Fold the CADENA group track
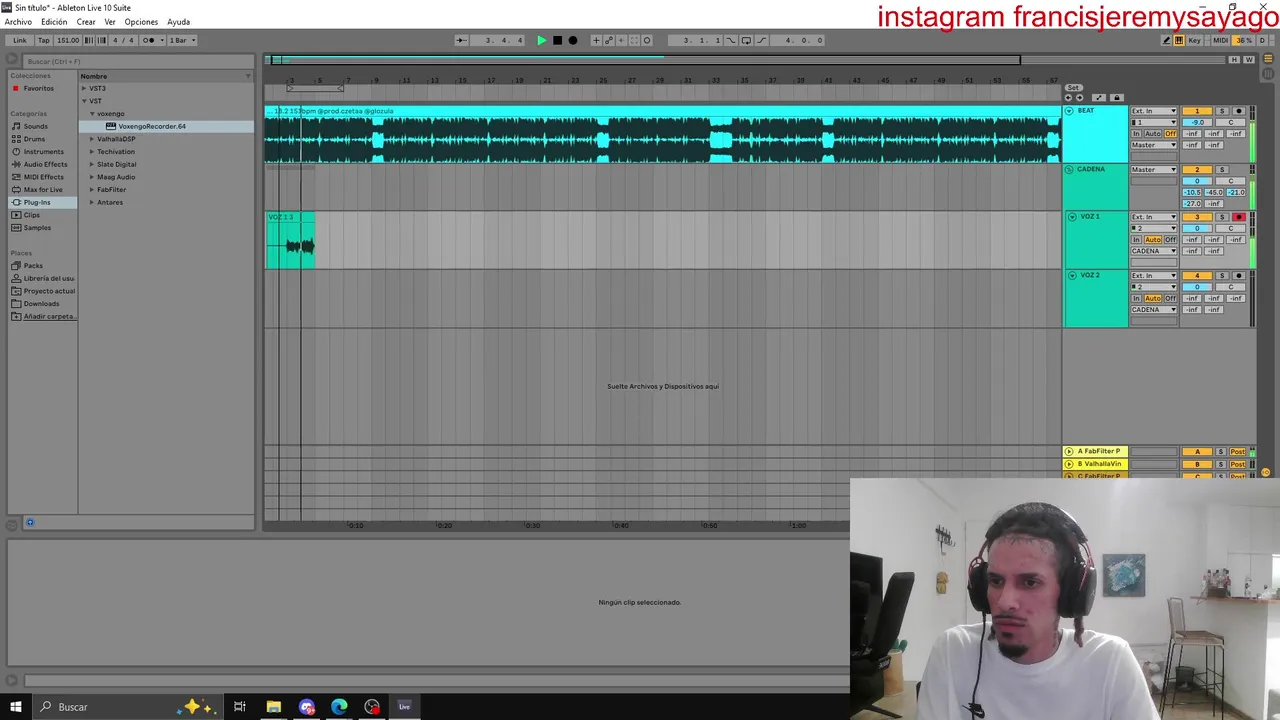 pyautogui.click(x=1069, y=170)
